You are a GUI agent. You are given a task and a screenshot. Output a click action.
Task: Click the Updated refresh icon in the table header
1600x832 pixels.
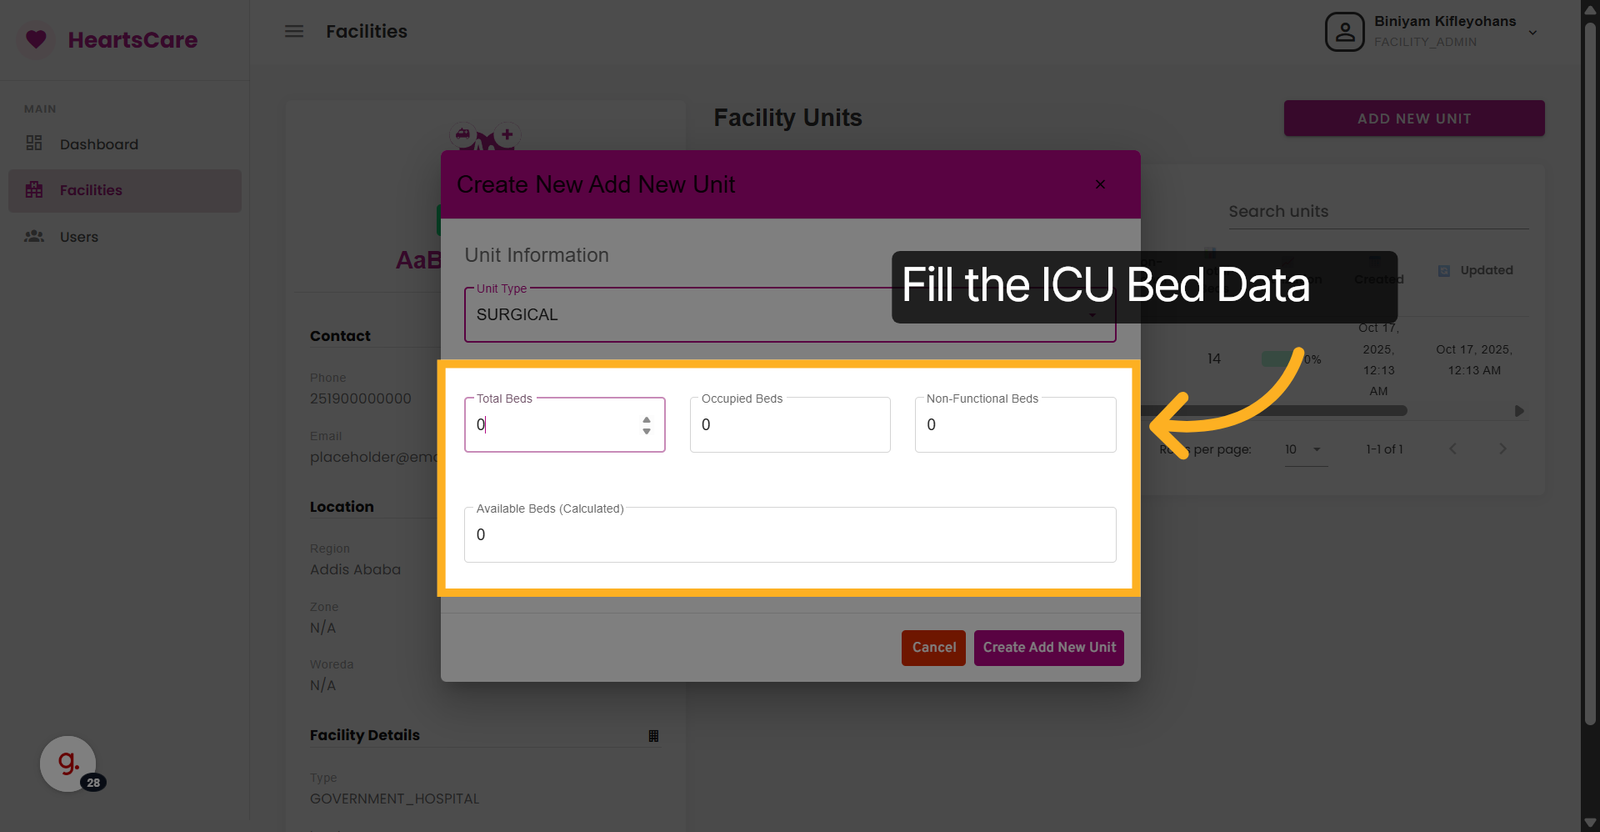[1442, 270]
